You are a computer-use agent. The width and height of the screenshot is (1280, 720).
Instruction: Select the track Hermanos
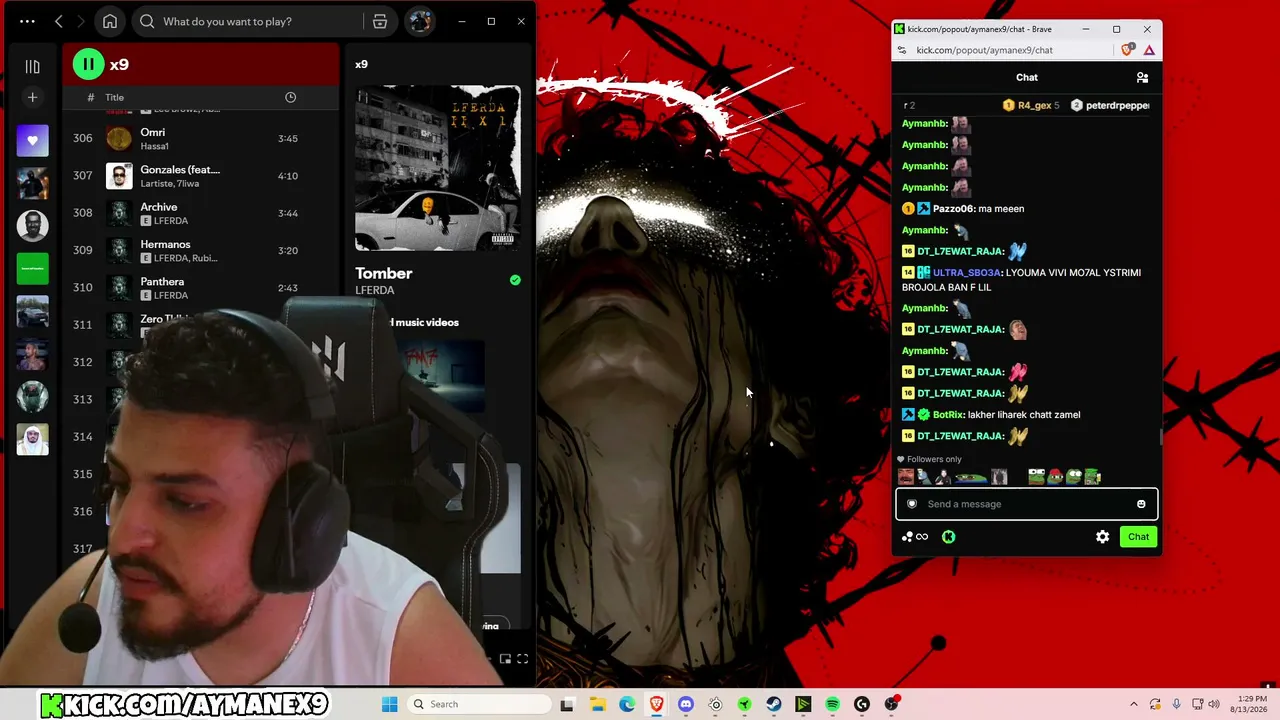coord(200,250)
